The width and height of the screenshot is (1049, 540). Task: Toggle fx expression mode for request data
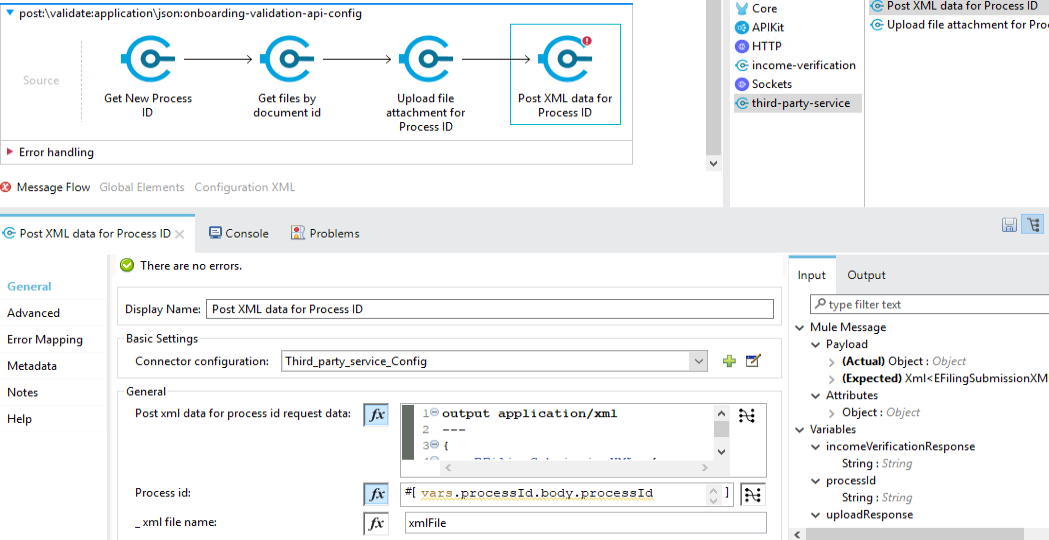[376, 415]
